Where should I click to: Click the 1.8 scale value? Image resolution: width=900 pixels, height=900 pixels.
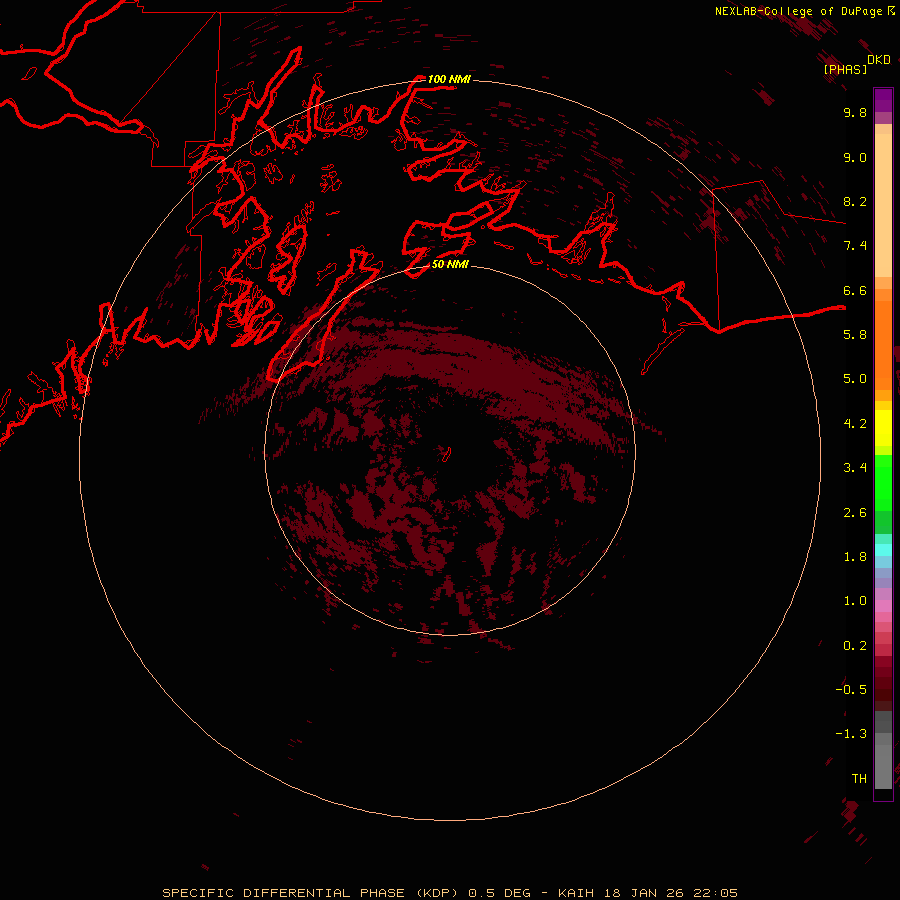point(855,557)
